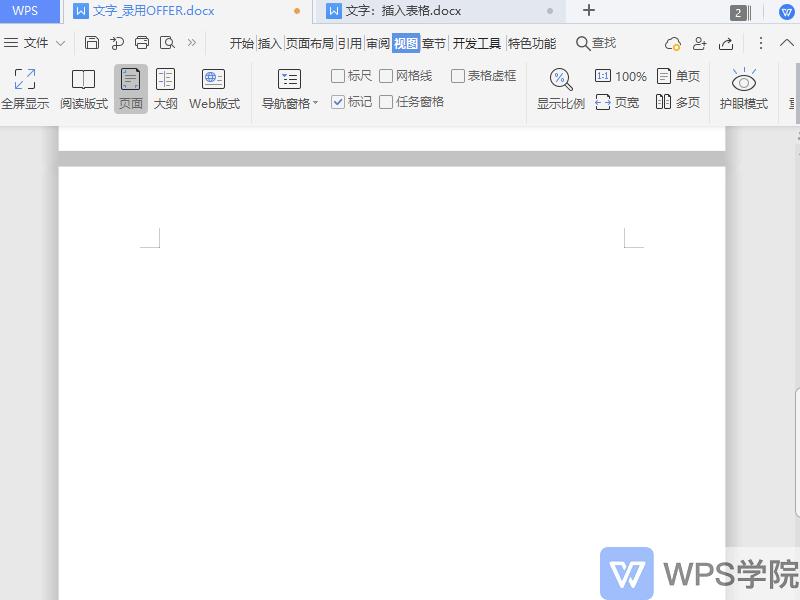Screen dimensions: 800x600
Task: Switch to 阅读版式 reading layout
Action: point(84,89)
